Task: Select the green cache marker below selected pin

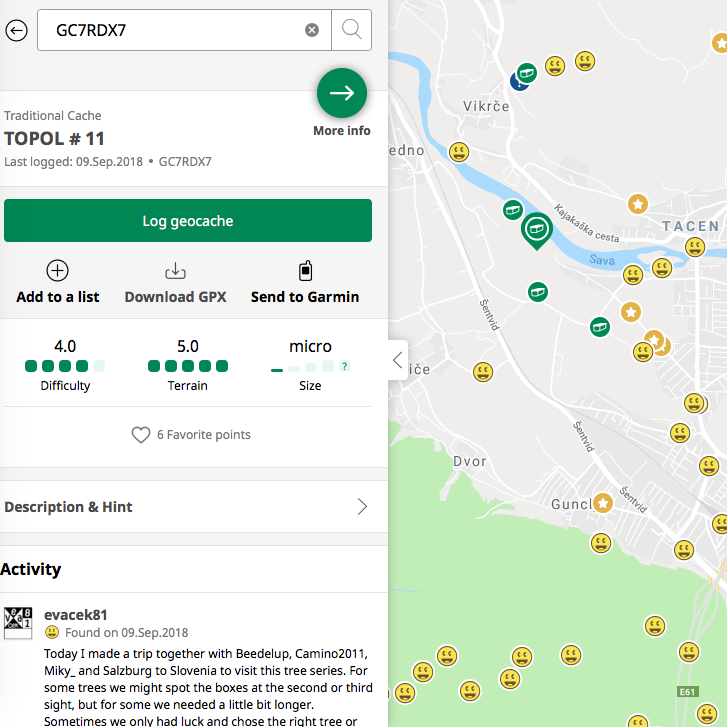Action: click(x=538, y=292)
